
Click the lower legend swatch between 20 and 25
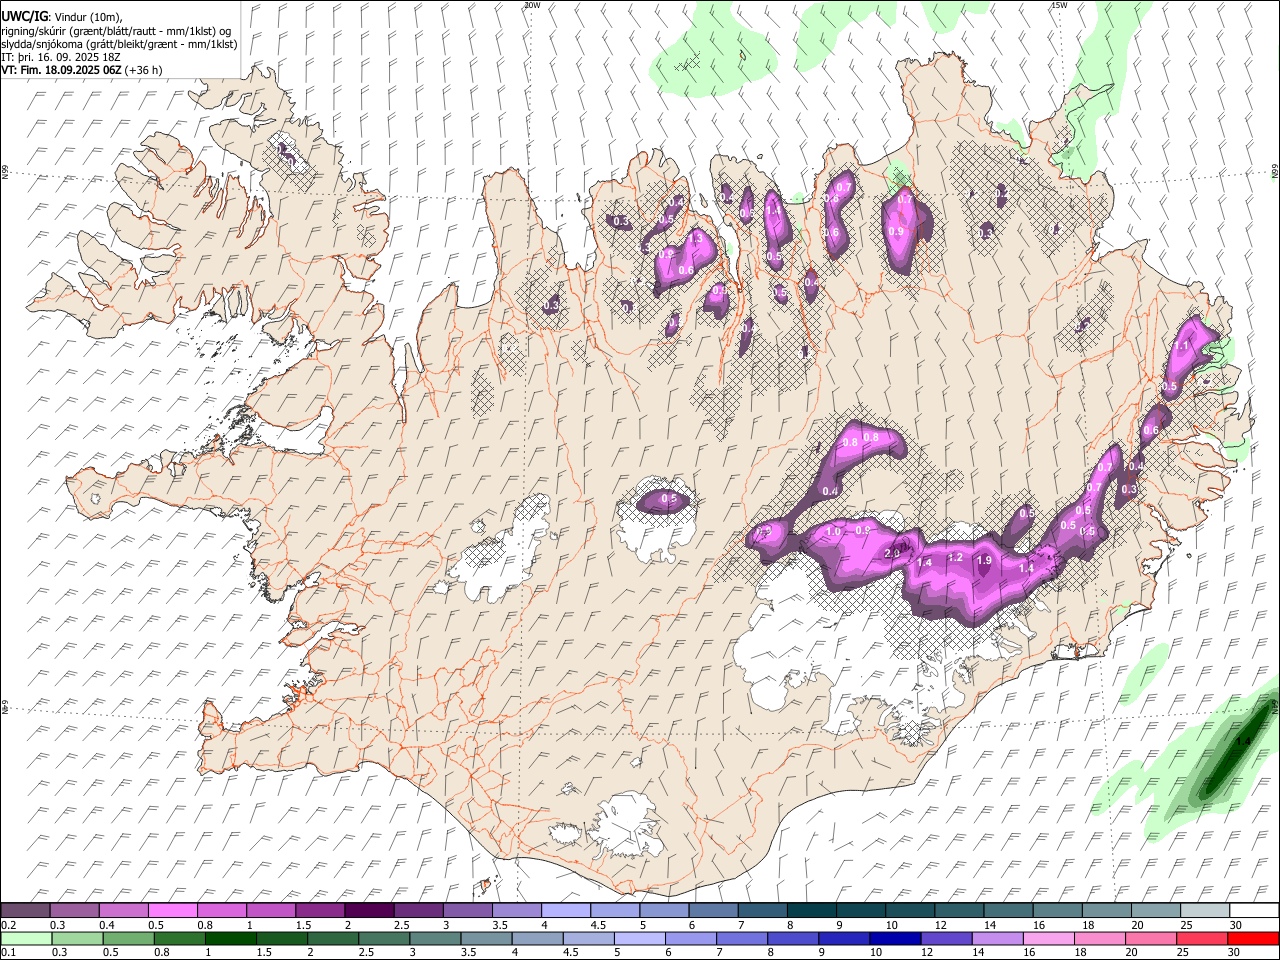[x=1151, y=938]
